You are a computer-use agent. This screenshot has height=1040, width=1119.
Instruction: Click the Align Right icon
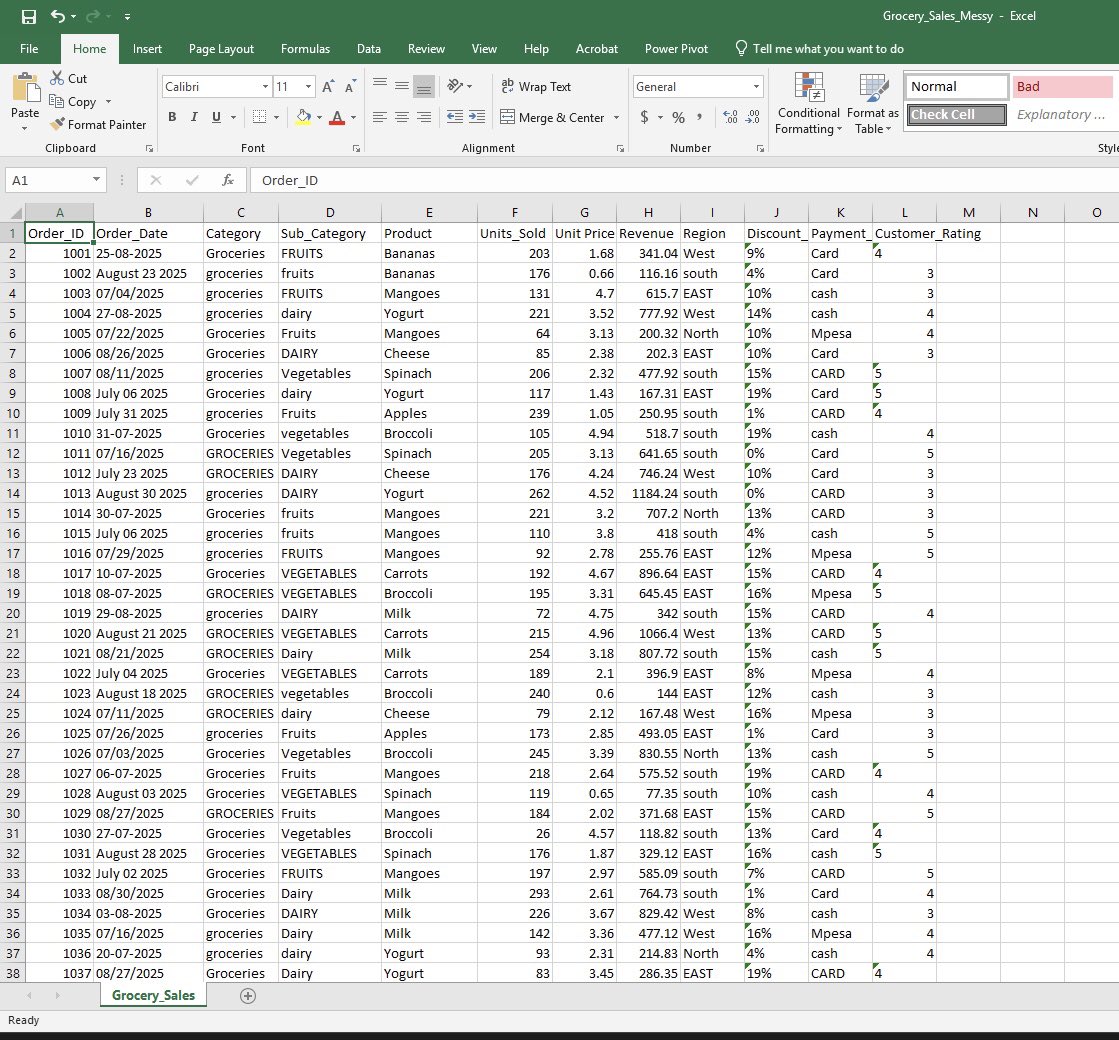424,117
